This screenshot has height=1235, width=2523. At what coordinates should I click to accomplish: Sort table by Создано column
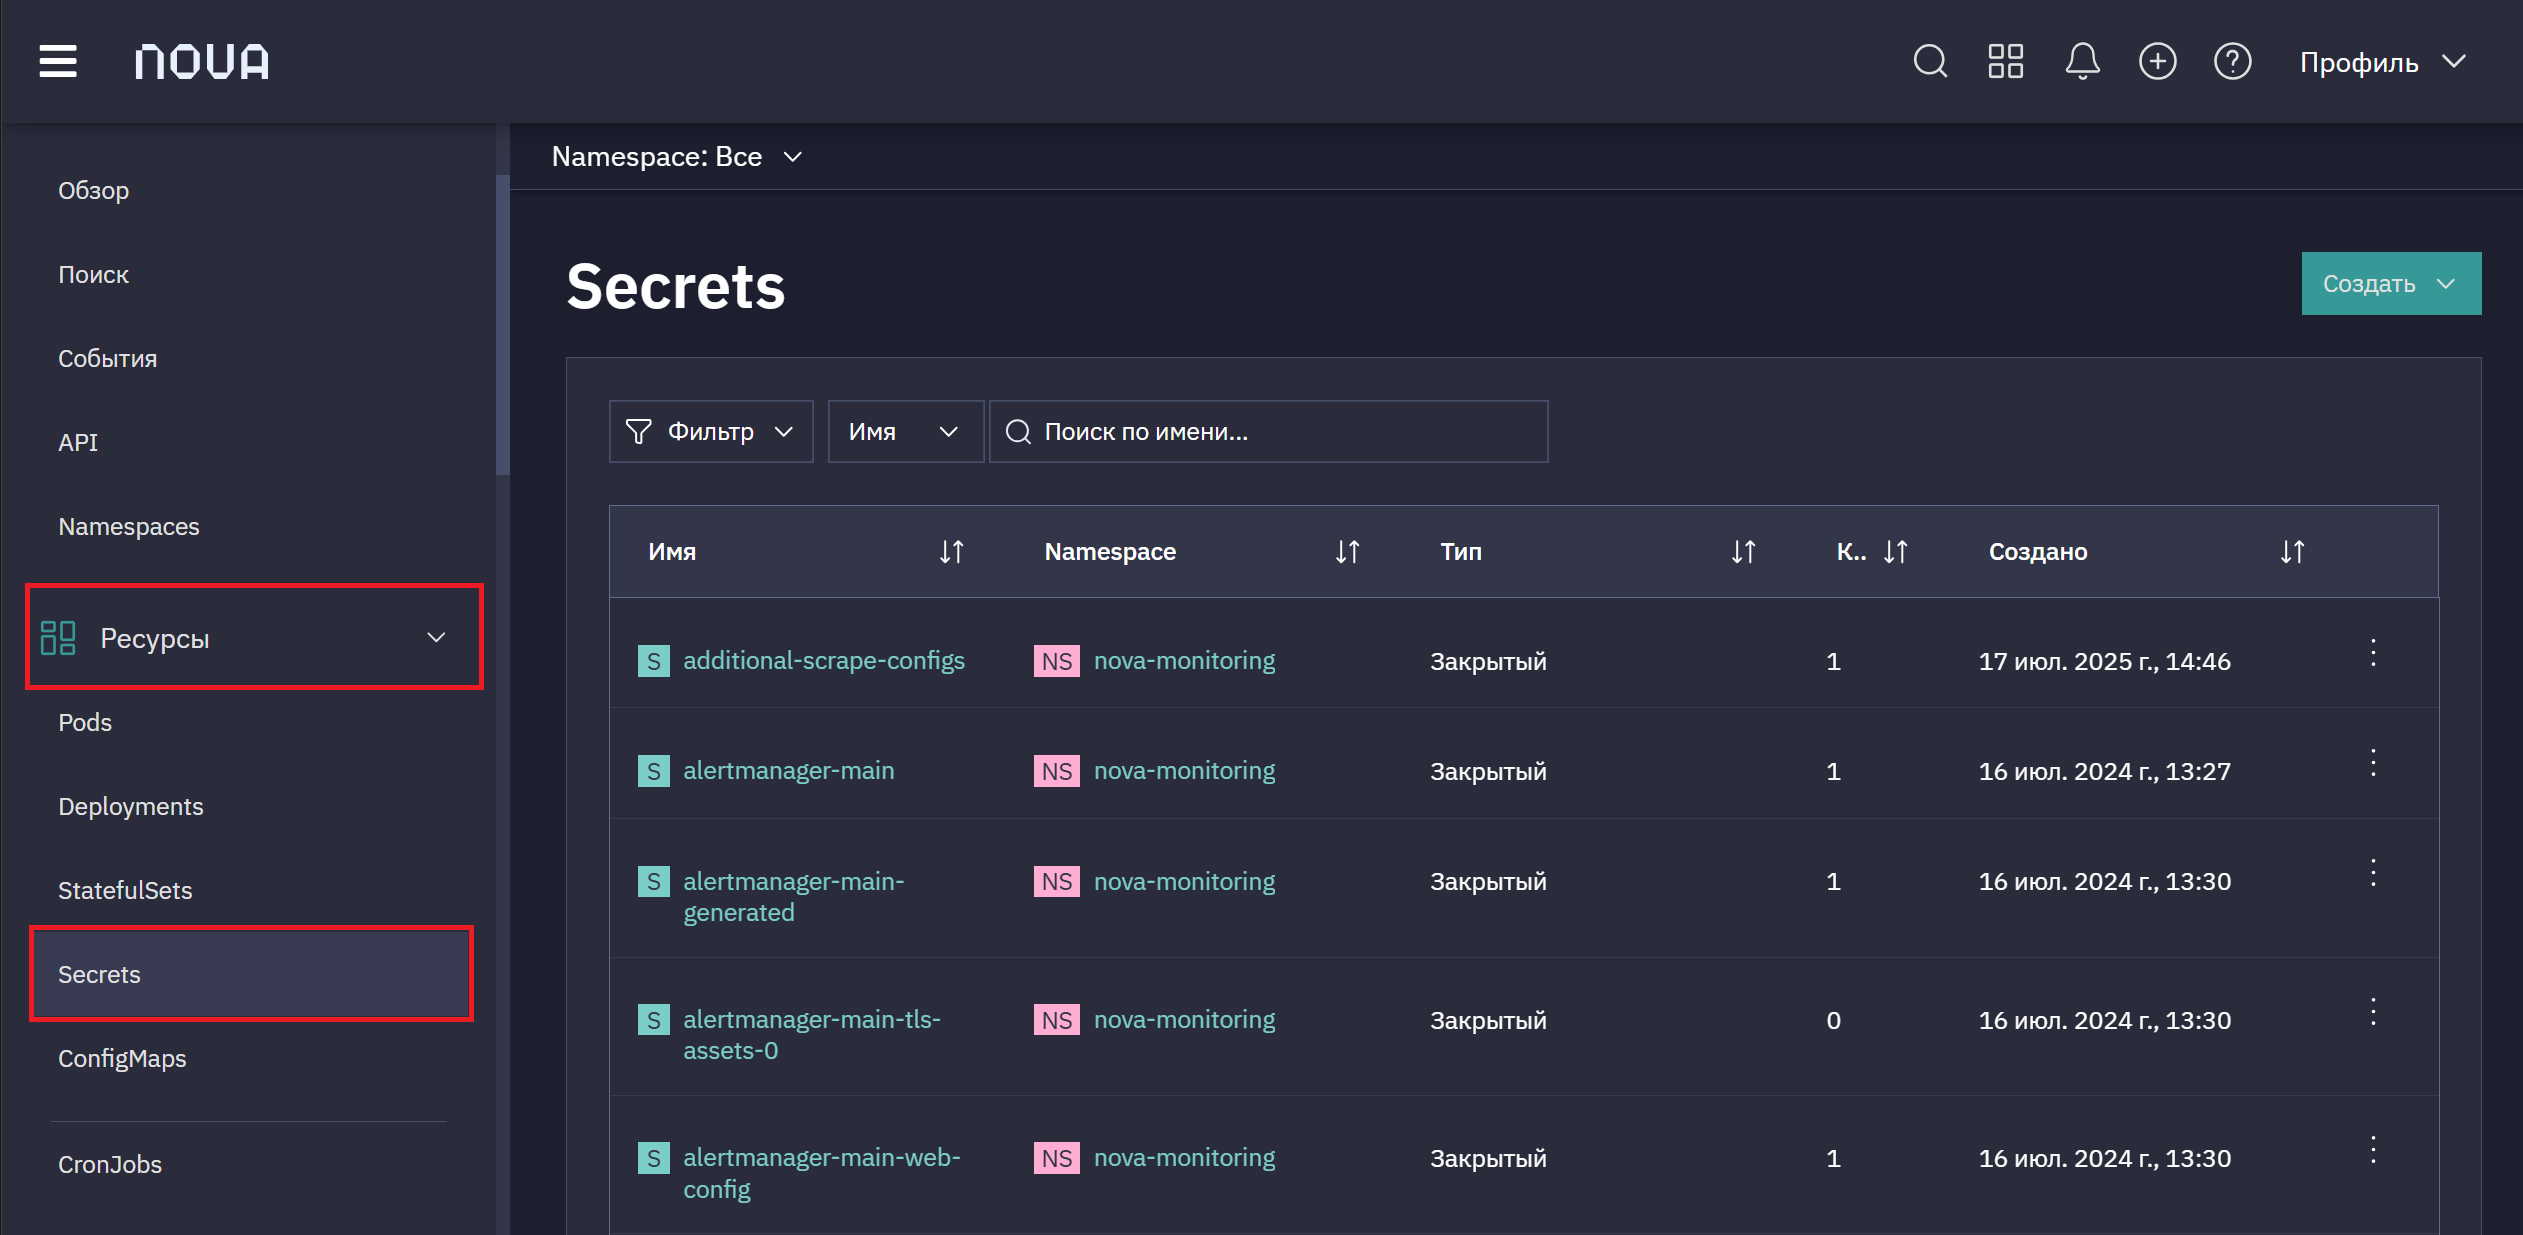(2292, 552)
